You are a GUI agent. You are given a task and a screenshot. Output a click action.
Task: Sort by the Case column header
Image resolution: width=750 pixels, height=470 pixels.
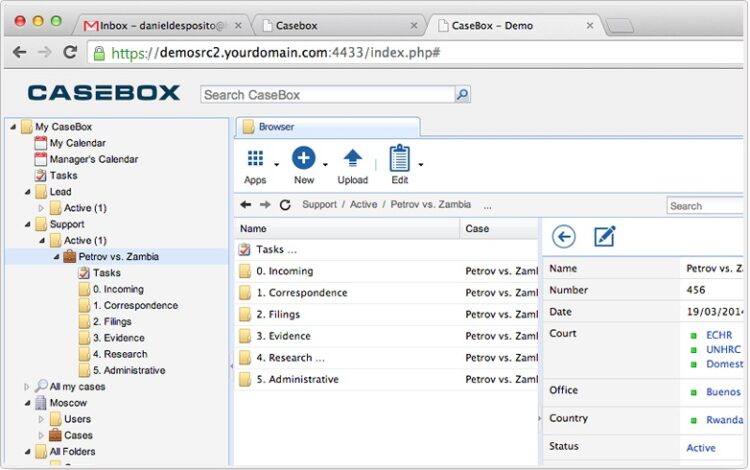499,229
